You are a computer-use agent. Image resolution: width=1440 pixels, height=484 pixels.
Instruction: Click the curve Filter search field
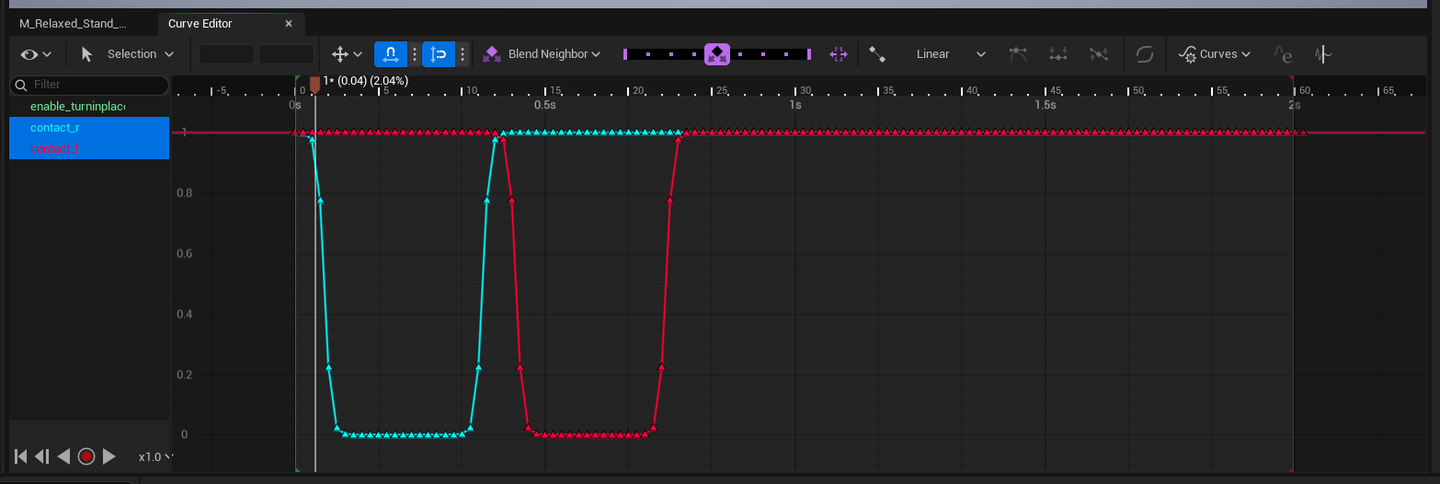pyautogui.click(x=90, y=85)
